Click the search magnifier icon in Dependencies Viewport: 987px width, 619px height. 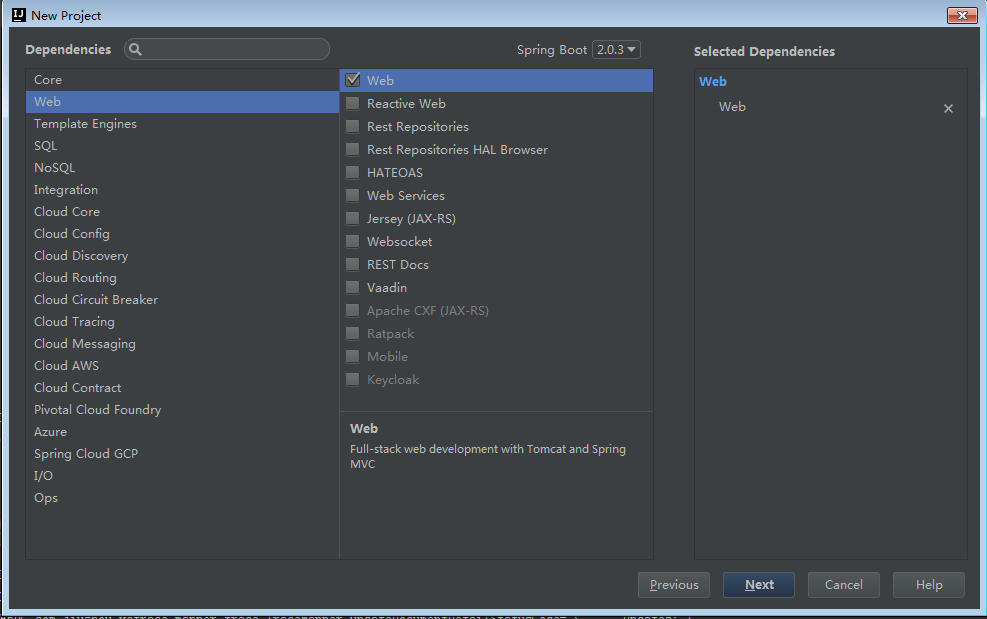[135, 49]
